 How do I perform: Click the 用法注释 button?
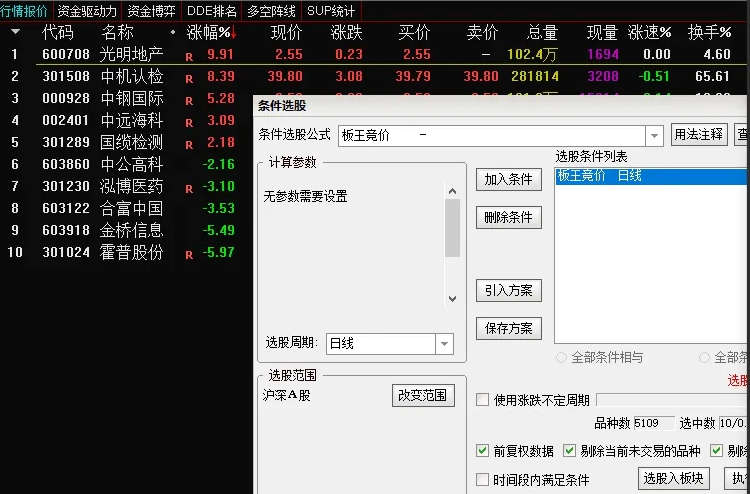tap(699, 135)
